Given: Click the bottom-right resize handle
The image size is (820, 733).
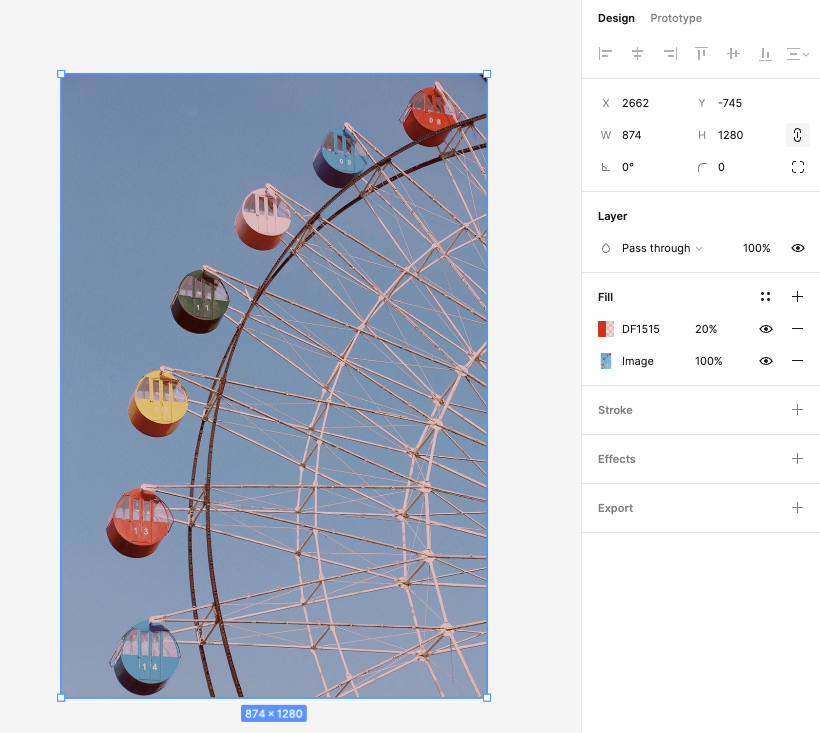Looking at the screenshot, I should [487, 697].
